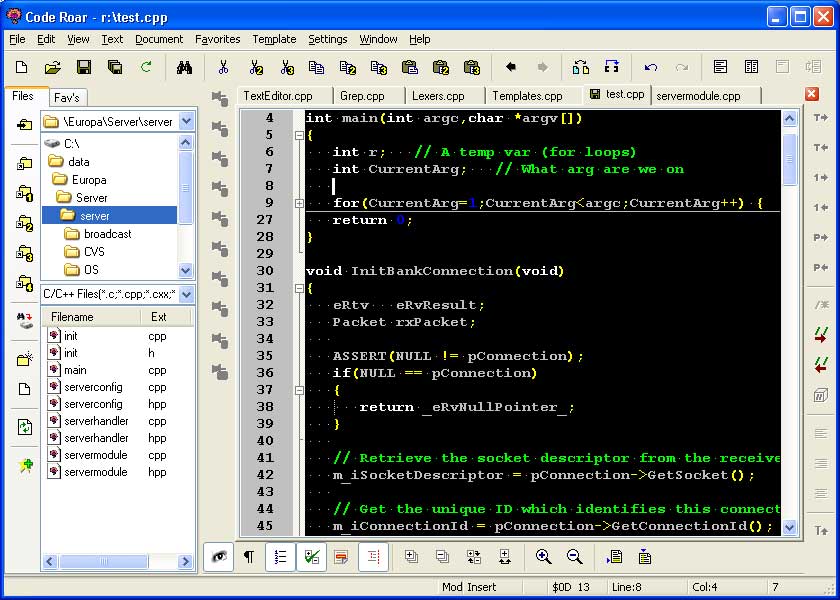The width and height of the screenshot is (840, 600).
Task: Copy selection with the plain copy icon
Action: coord(316,67)
